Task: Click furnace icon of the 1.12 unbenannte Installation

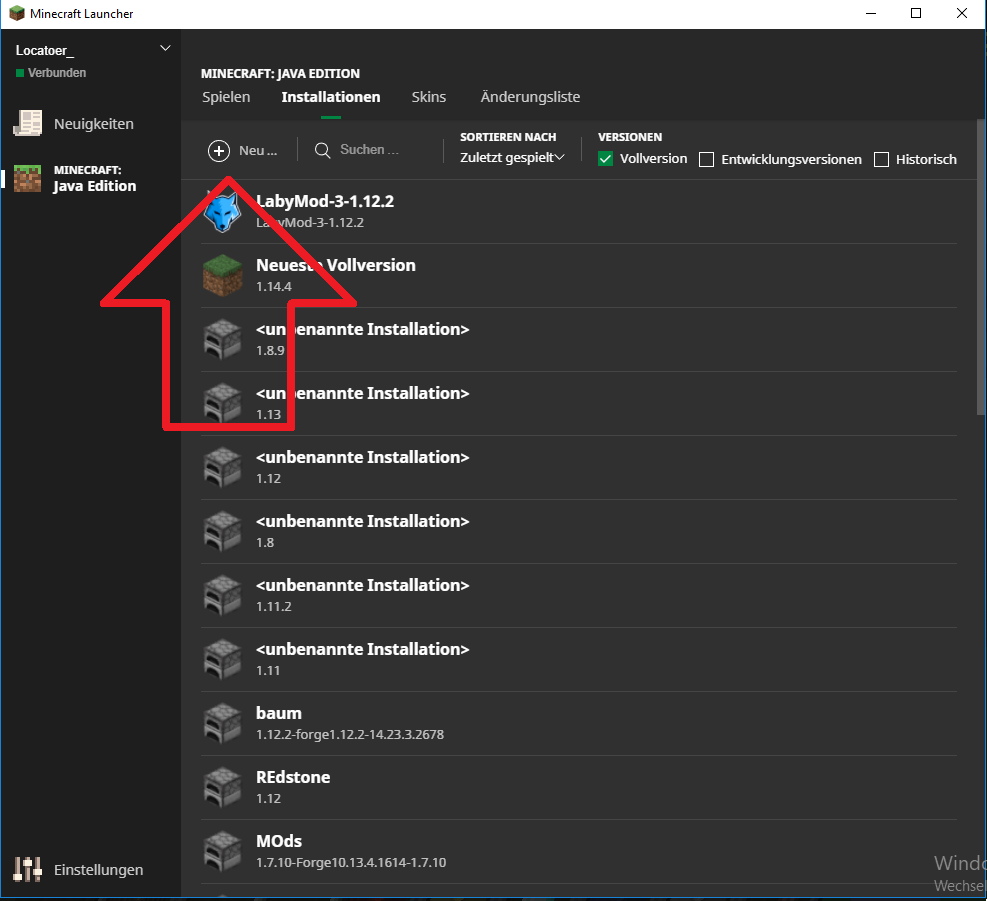Action: pos(222,467)
